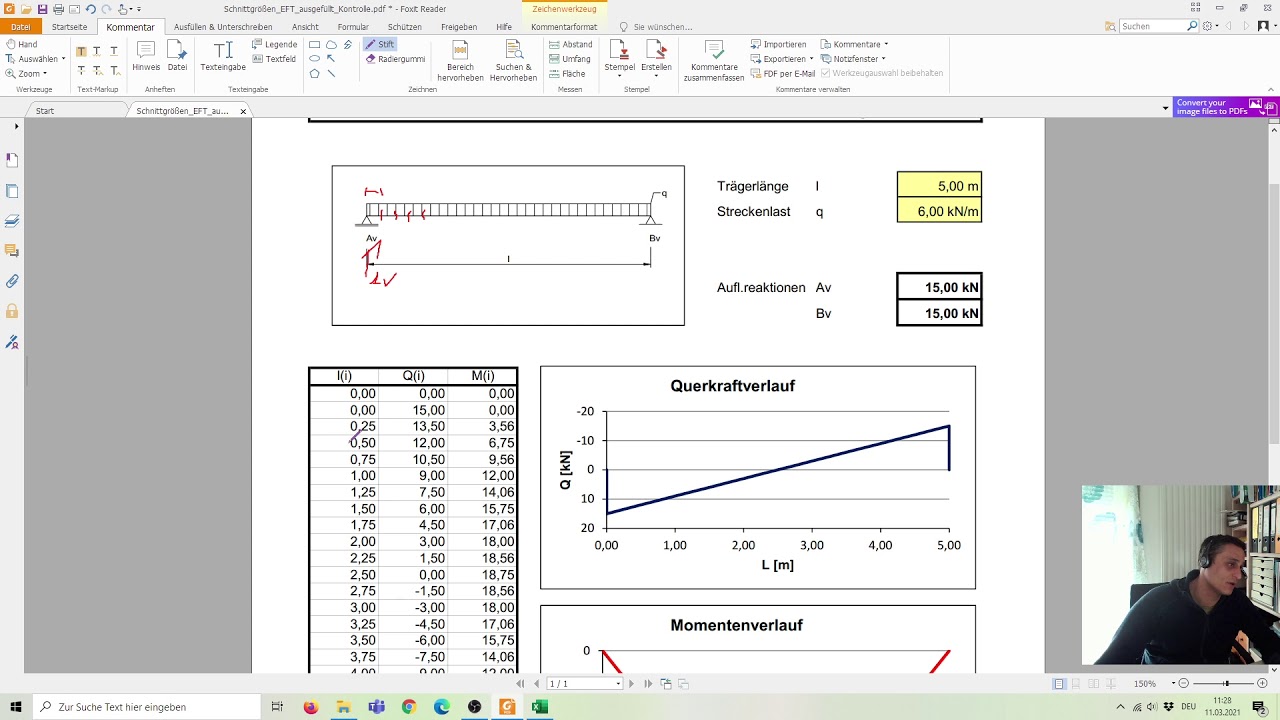
Task: Go to the next page arrow
Action: [x=631, y=684]
